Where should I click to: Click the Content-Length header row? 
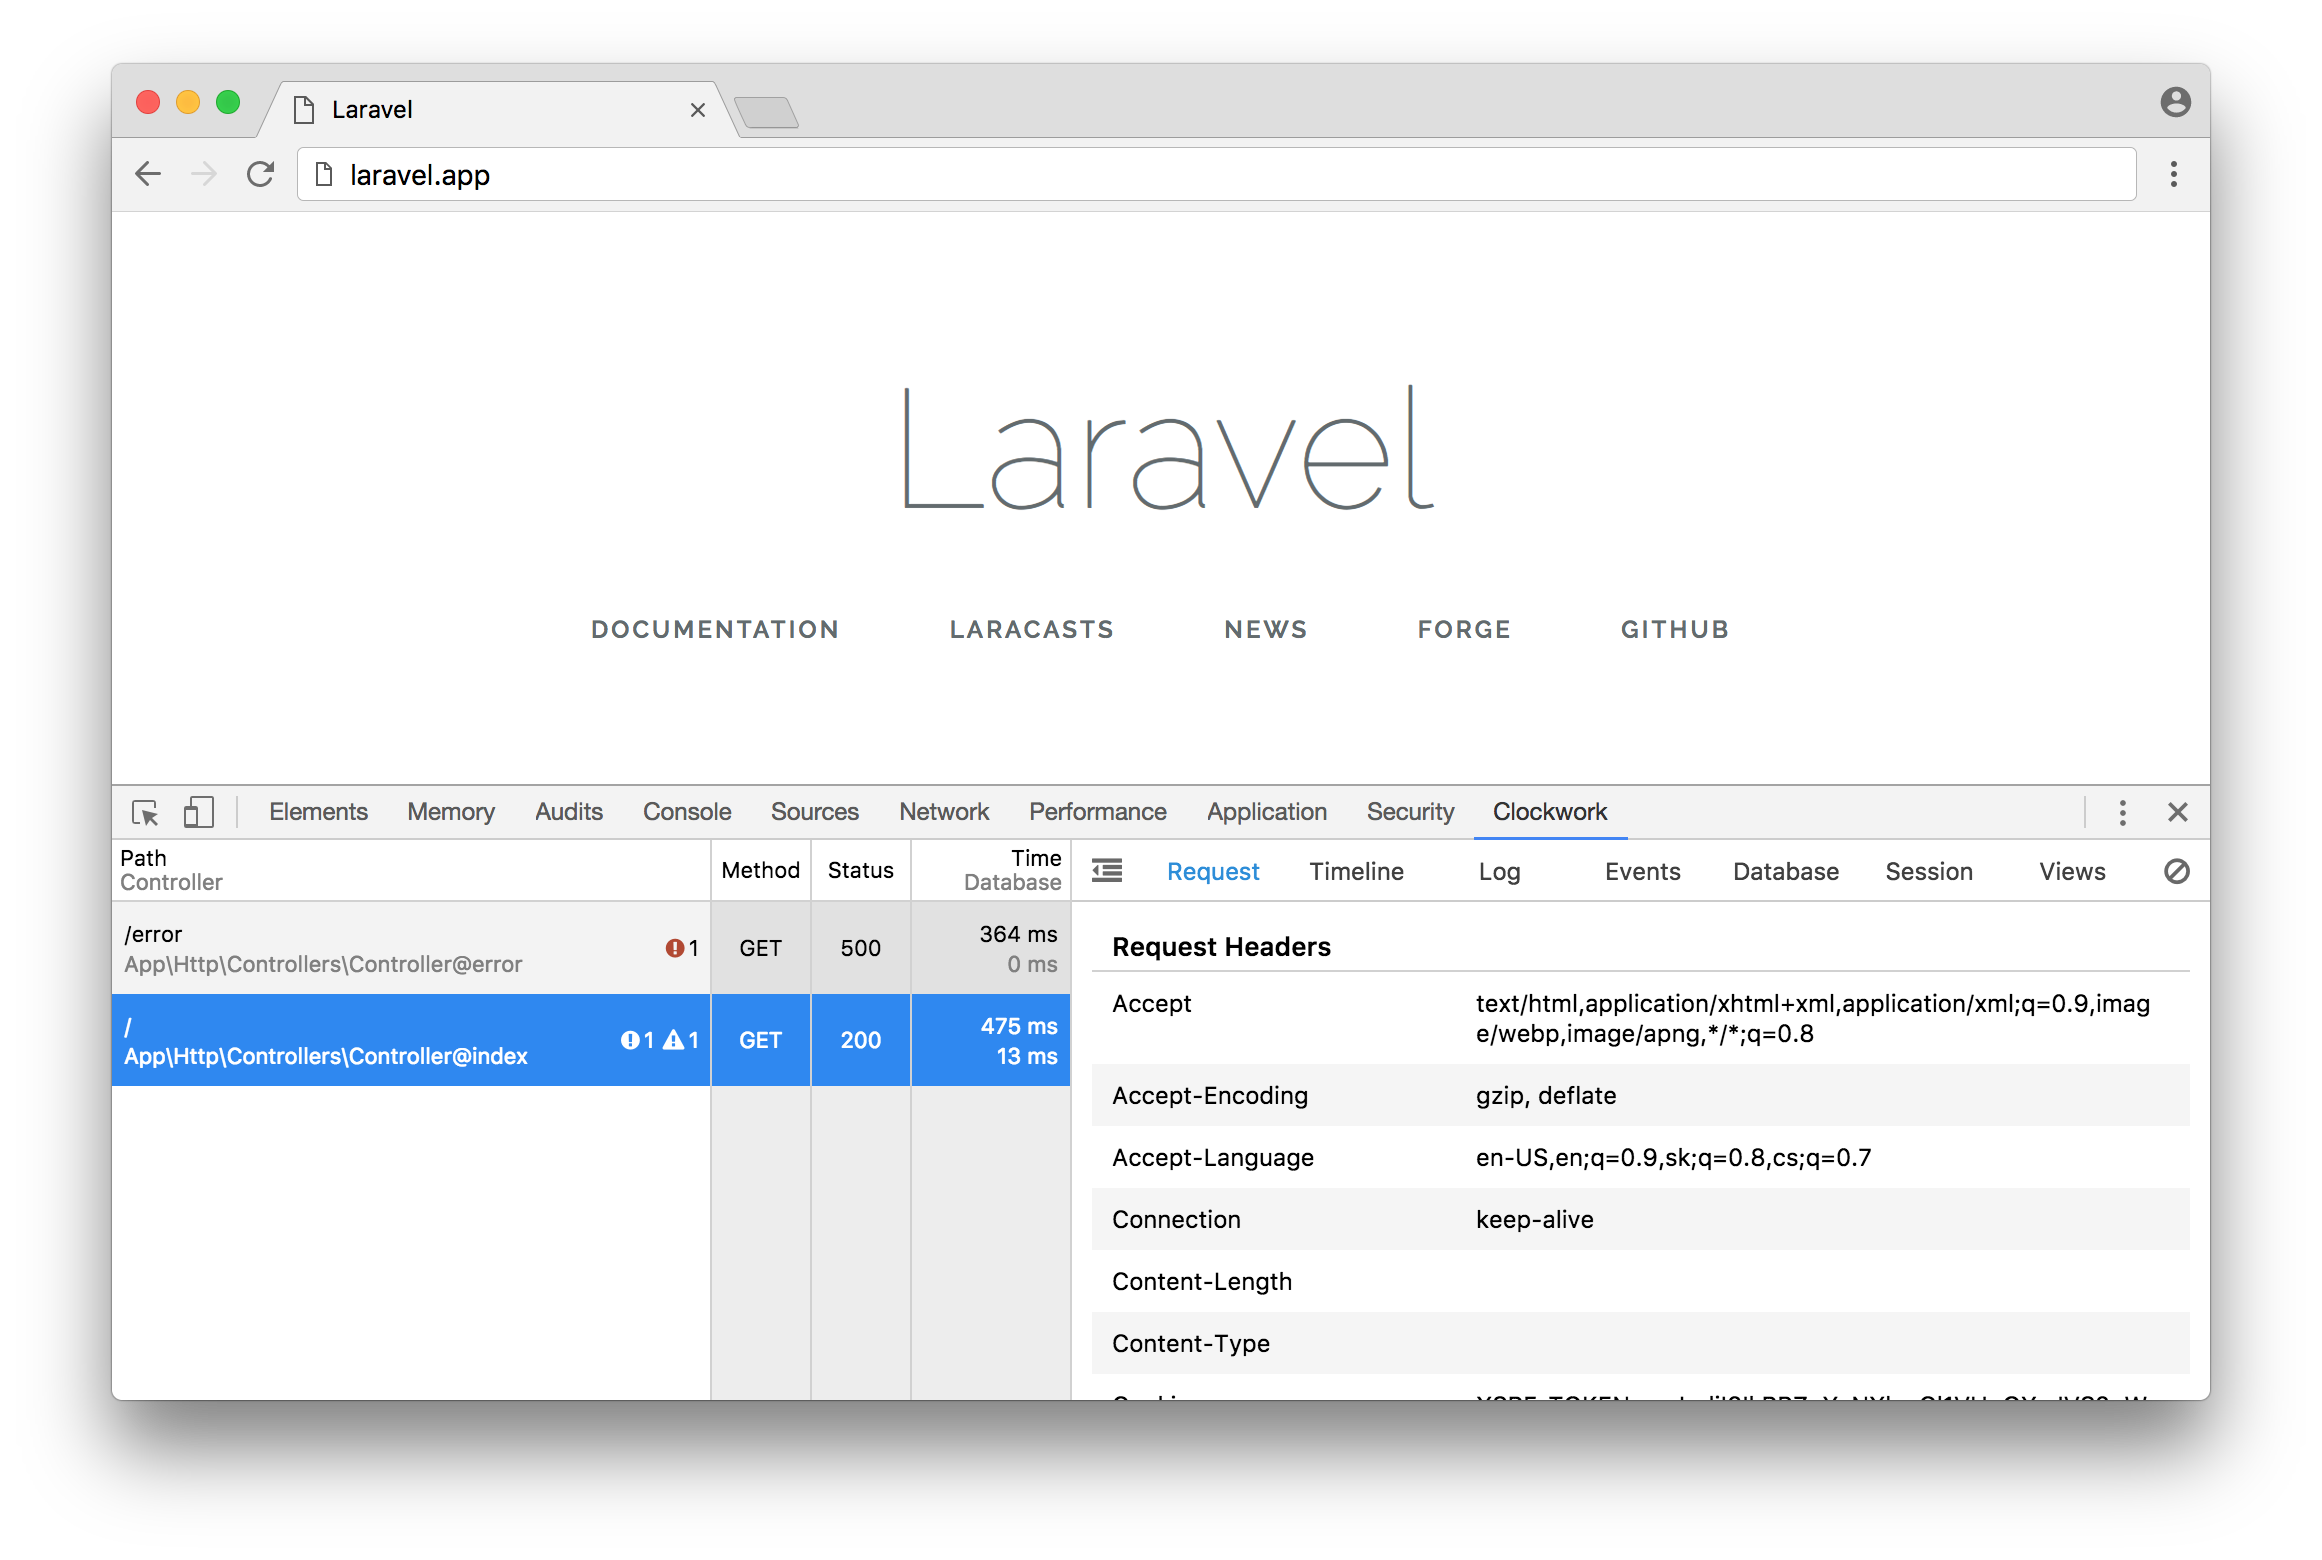tap(1640, 1281)
